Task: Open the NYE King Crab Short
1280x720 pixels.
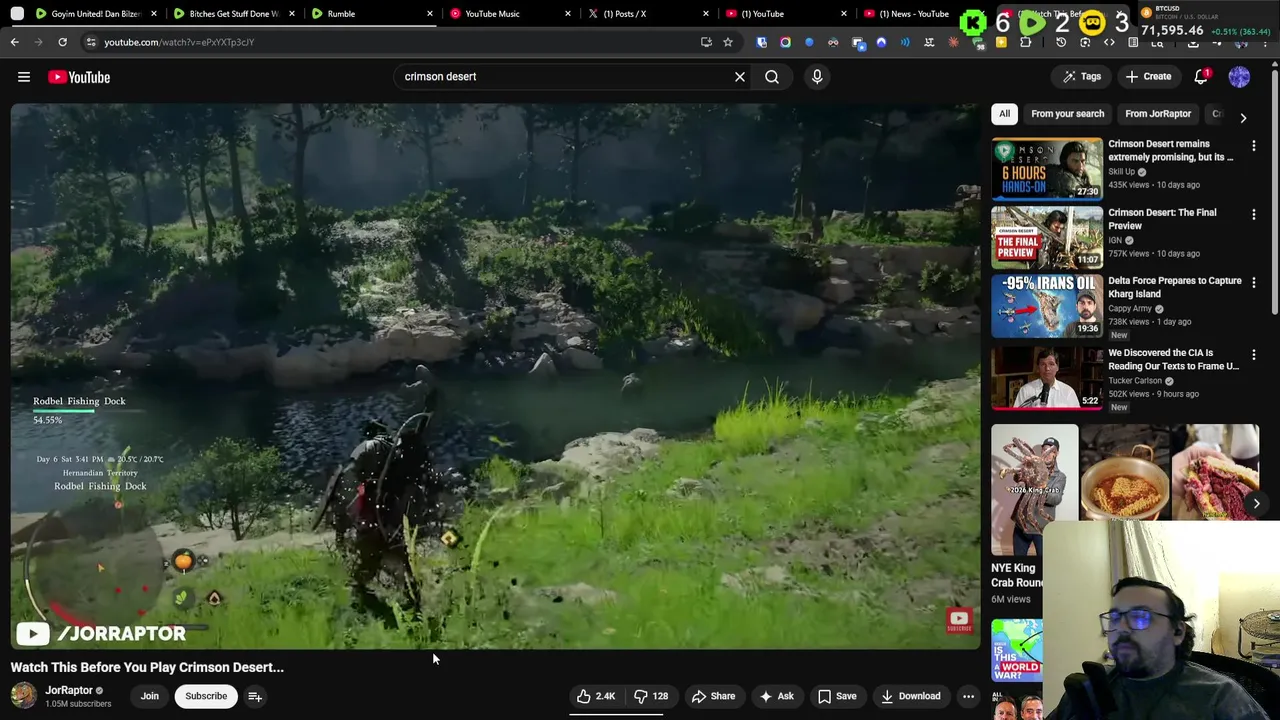Action: [1034, 490]
